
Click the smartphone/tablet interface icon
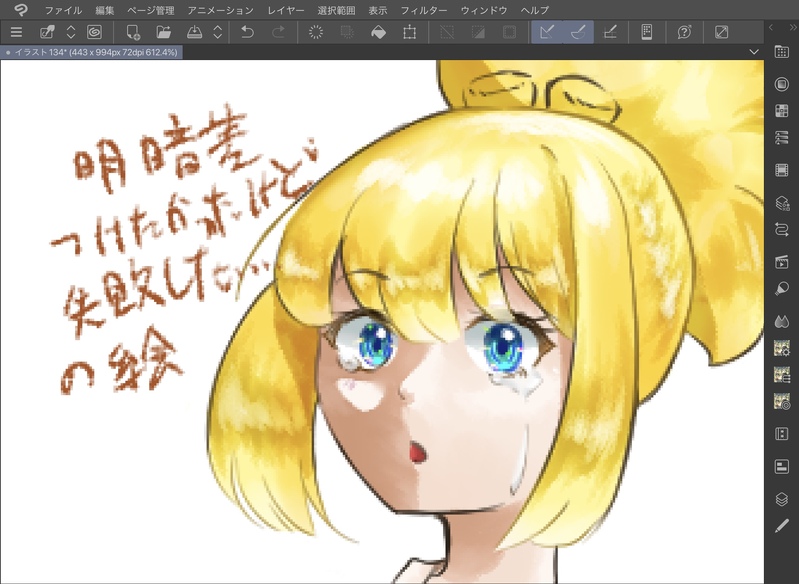647,32
